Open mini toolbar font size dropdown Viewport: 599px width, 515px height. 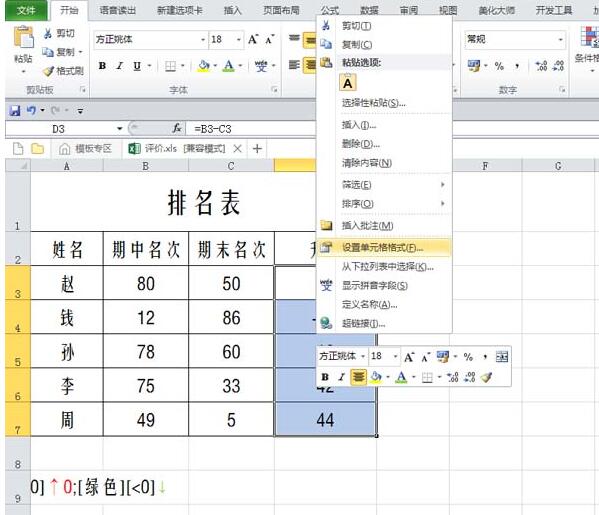(395, 356)
